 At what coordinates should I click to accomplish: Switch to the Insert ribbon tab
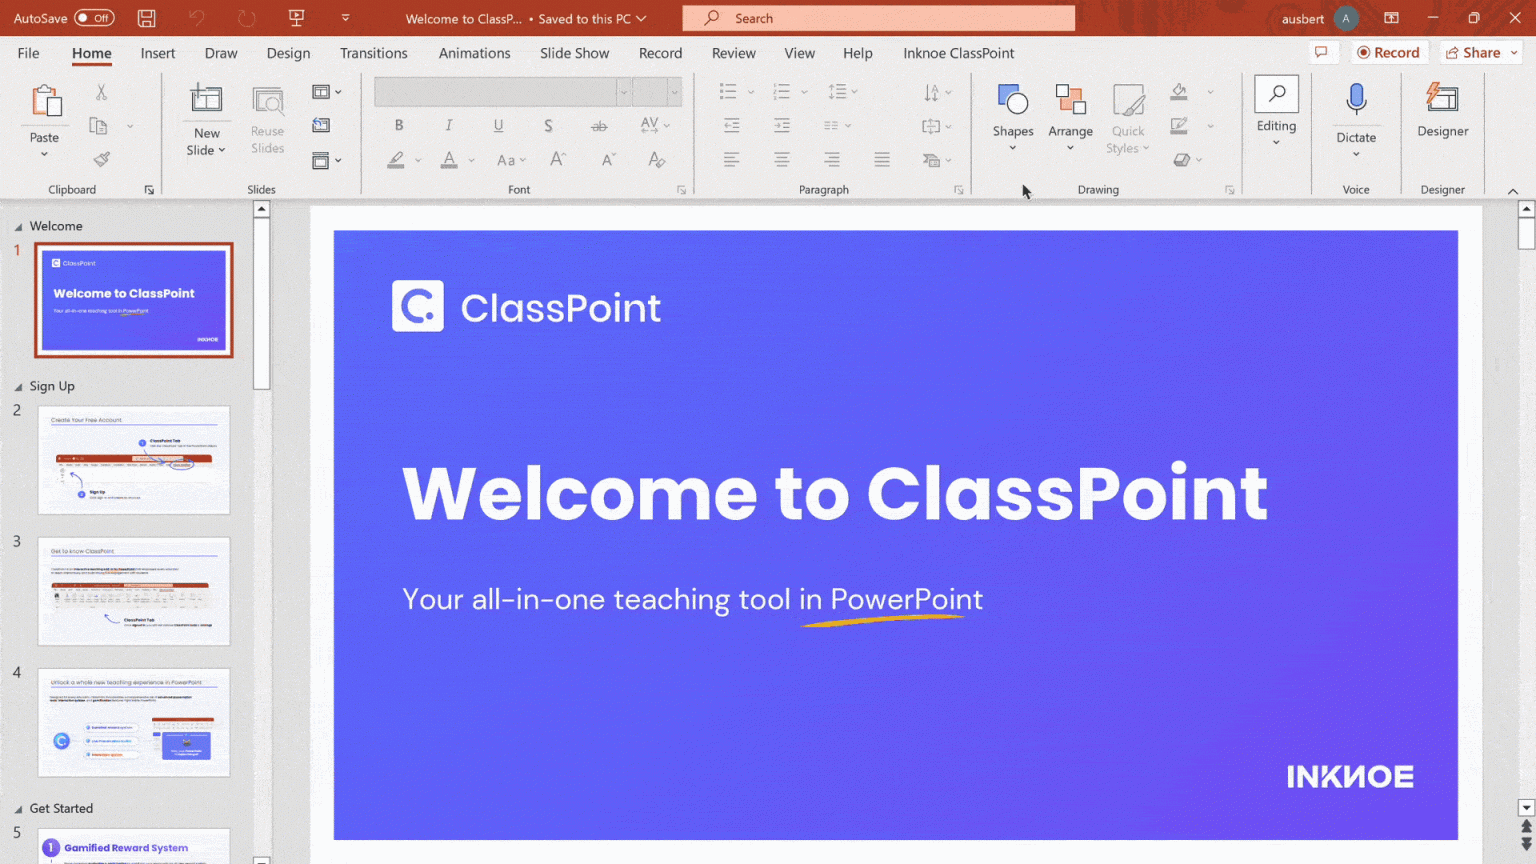(157, 53)
